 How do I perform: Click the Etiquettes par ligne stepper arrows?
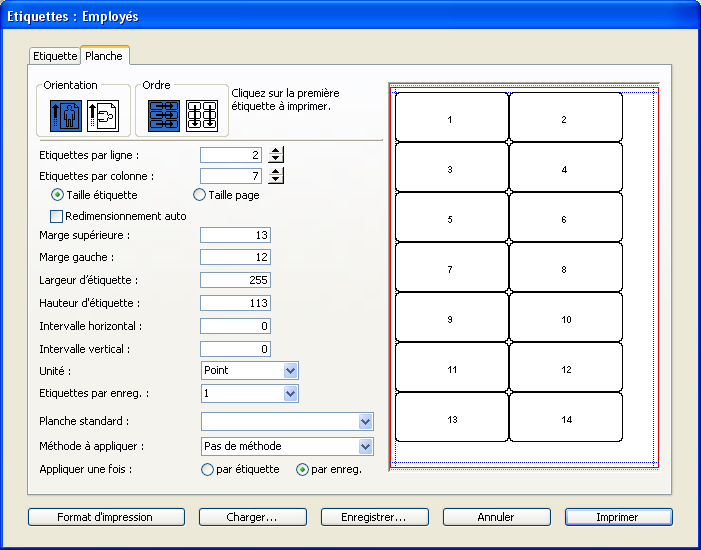tap(277, 155)
